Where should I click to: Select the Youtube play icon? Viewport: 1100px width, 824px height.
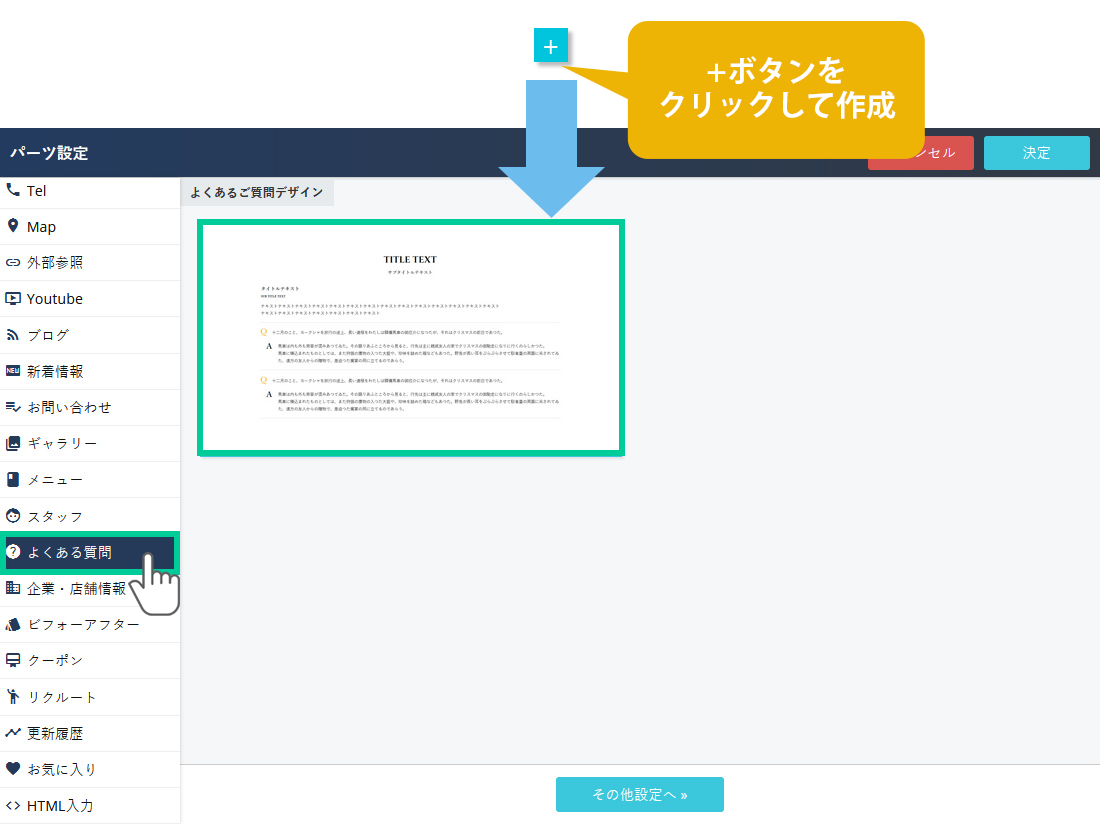13,298
